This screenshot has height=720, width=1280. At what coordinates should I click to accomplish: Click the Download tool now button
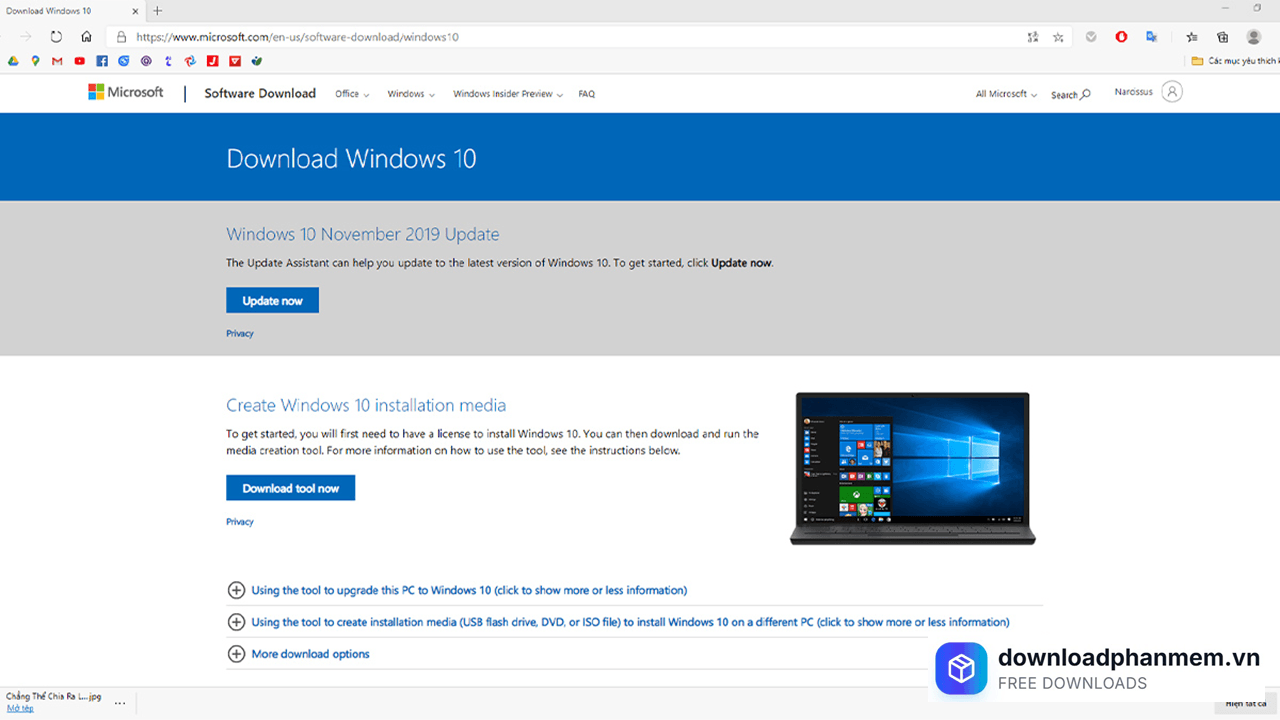click(x=290, y=487)
